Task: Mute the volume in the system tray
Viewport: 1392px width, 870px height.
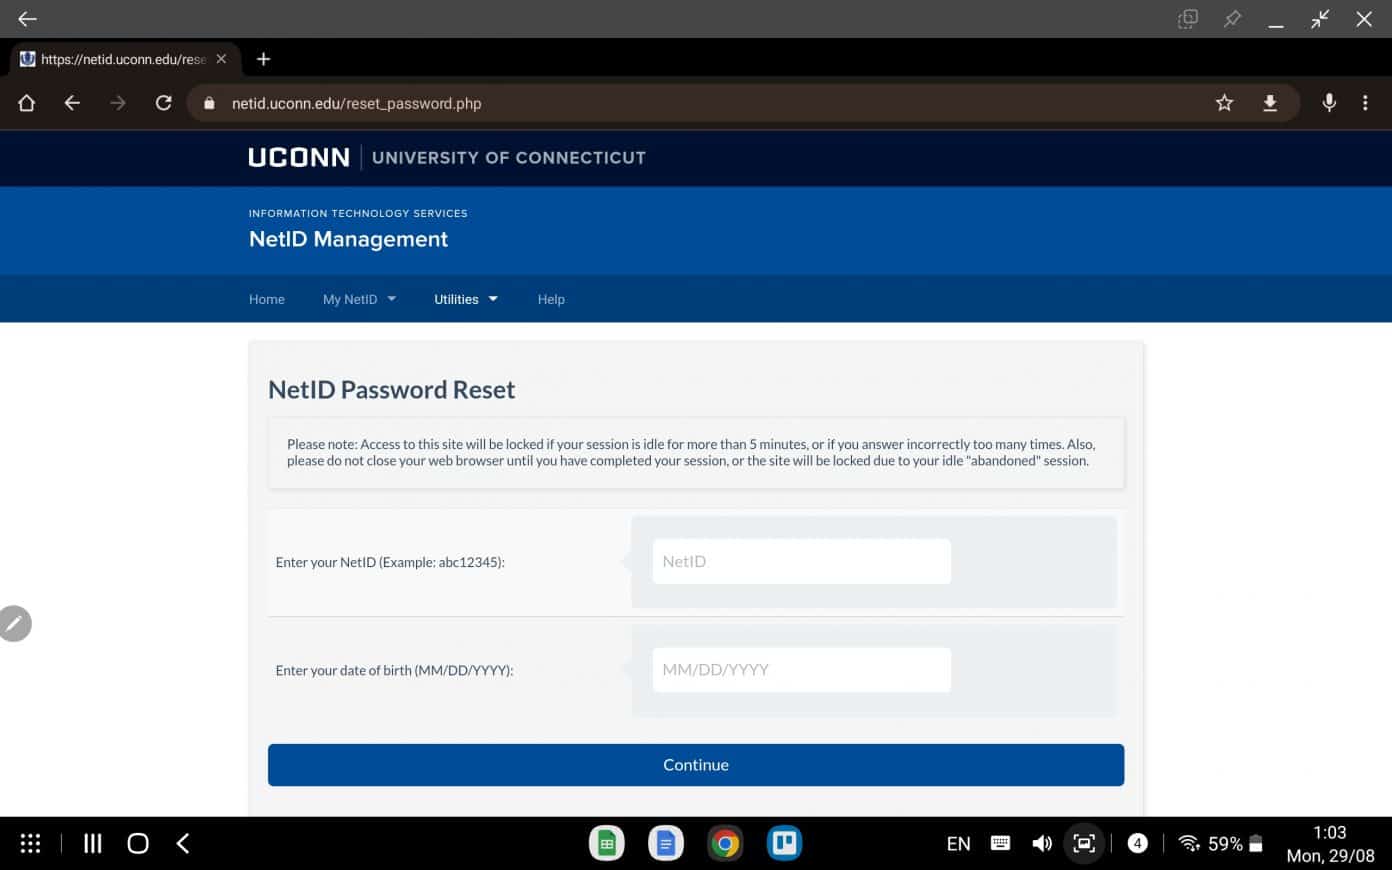Action: click(x=1042, y=843)
